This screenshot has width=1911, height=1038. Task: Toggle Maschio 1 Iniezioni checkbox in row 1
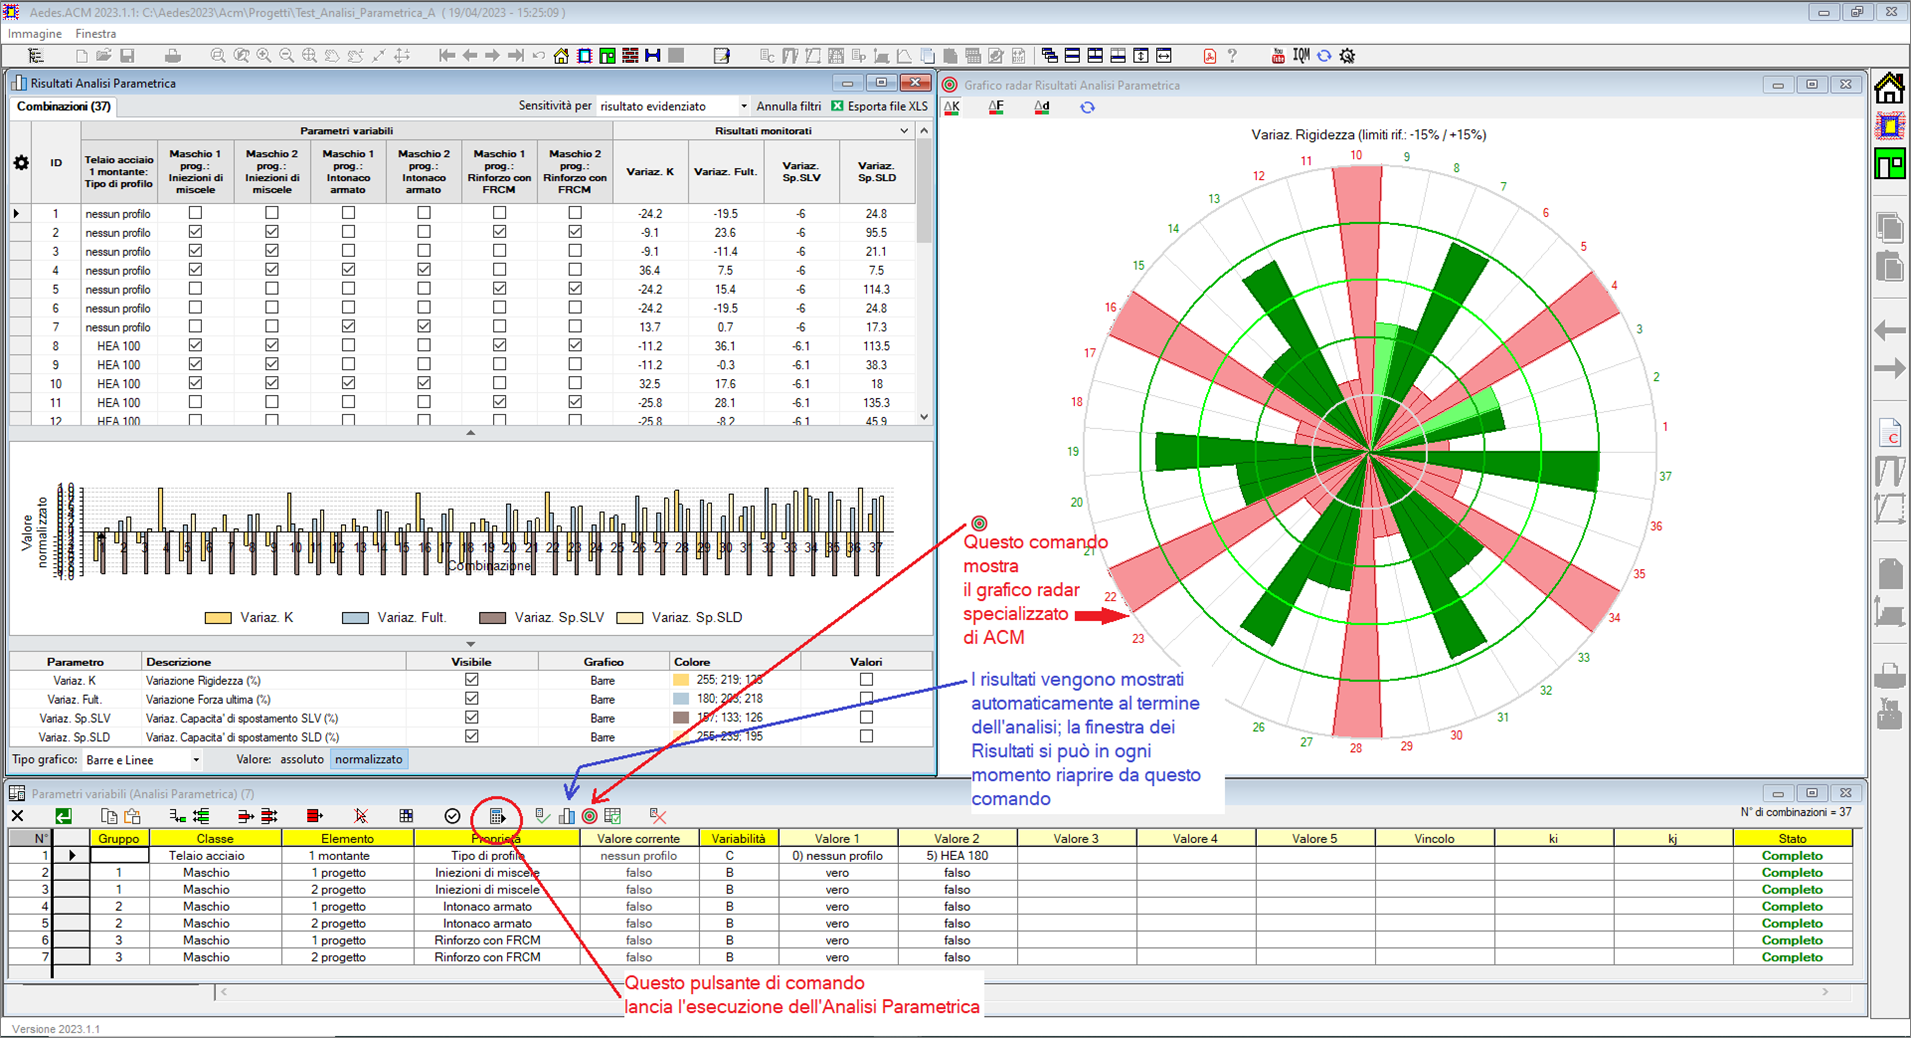point(196,213)
